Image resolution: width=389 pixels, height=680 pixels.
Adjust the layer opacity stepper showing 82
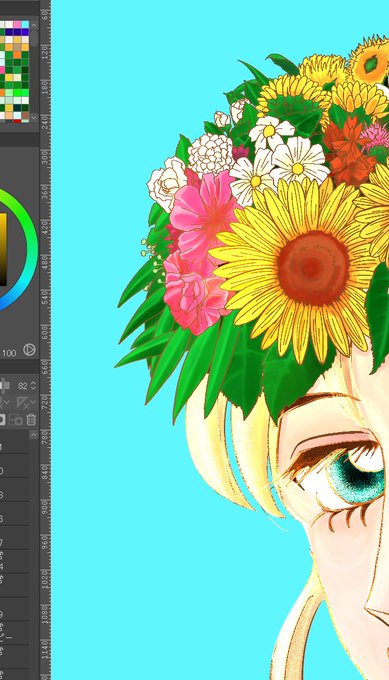[33, 386]
